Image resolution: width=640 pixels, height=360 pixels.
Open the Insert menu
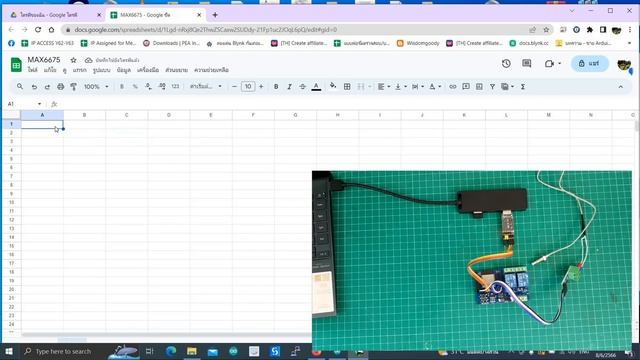tap(80, 70)
